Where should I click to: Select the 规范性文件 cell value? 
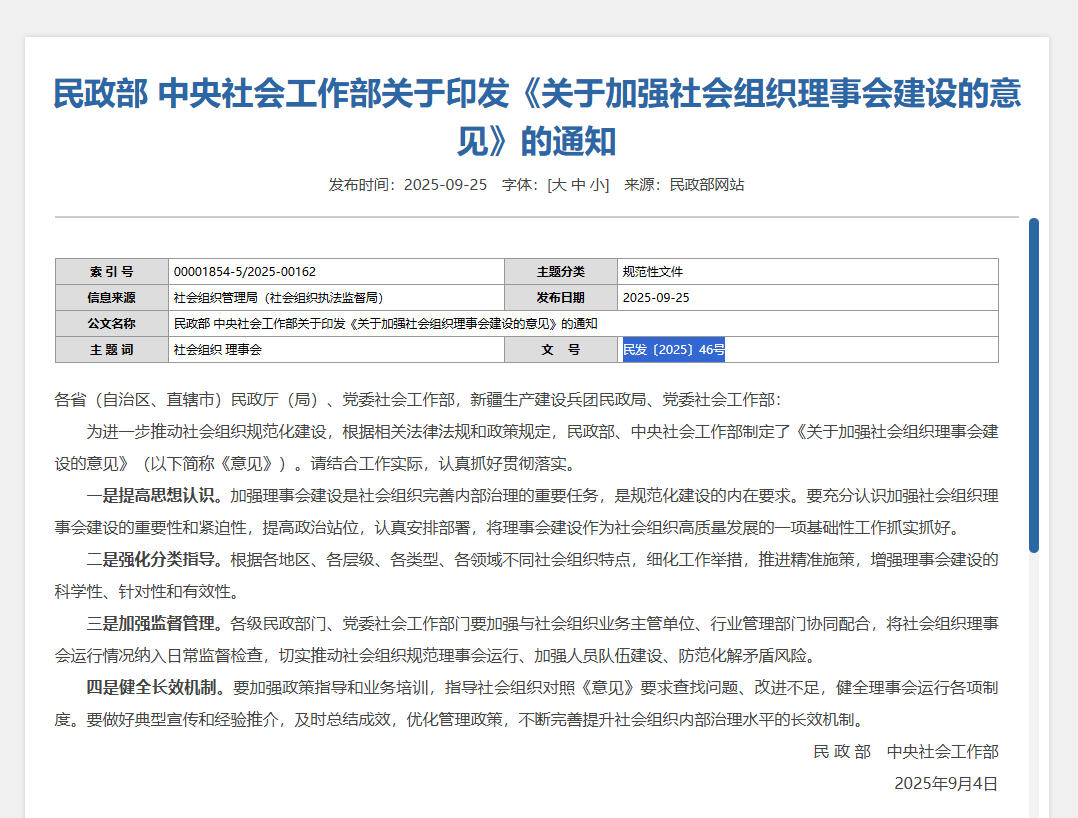click(653, 272)
